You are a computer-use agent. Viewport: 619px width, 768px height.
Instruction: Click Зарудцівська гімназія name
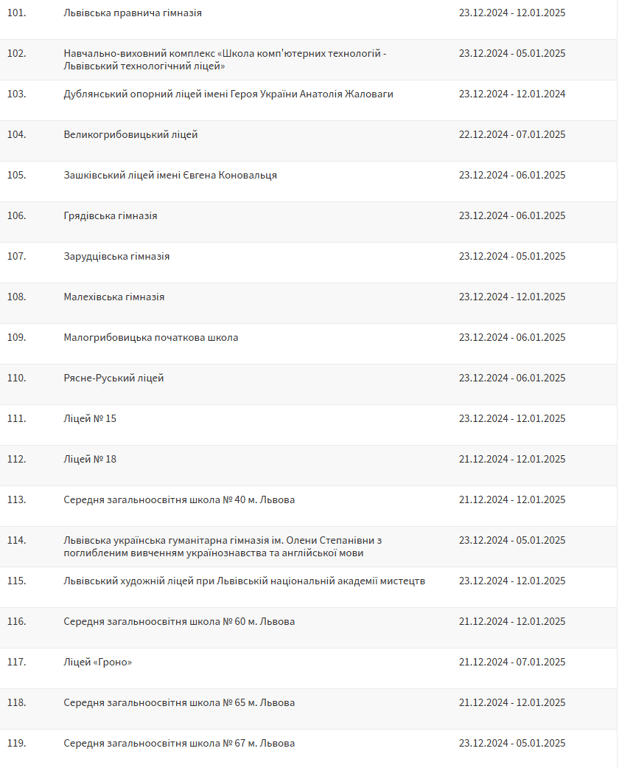click(x=116, y=256)
